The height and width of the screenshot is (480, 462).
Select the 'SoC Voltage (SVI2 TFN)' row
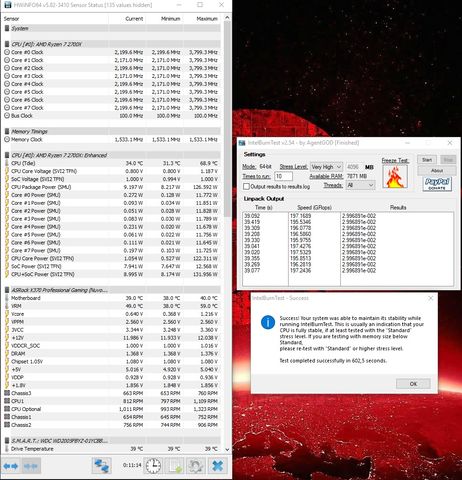(112, 179)
